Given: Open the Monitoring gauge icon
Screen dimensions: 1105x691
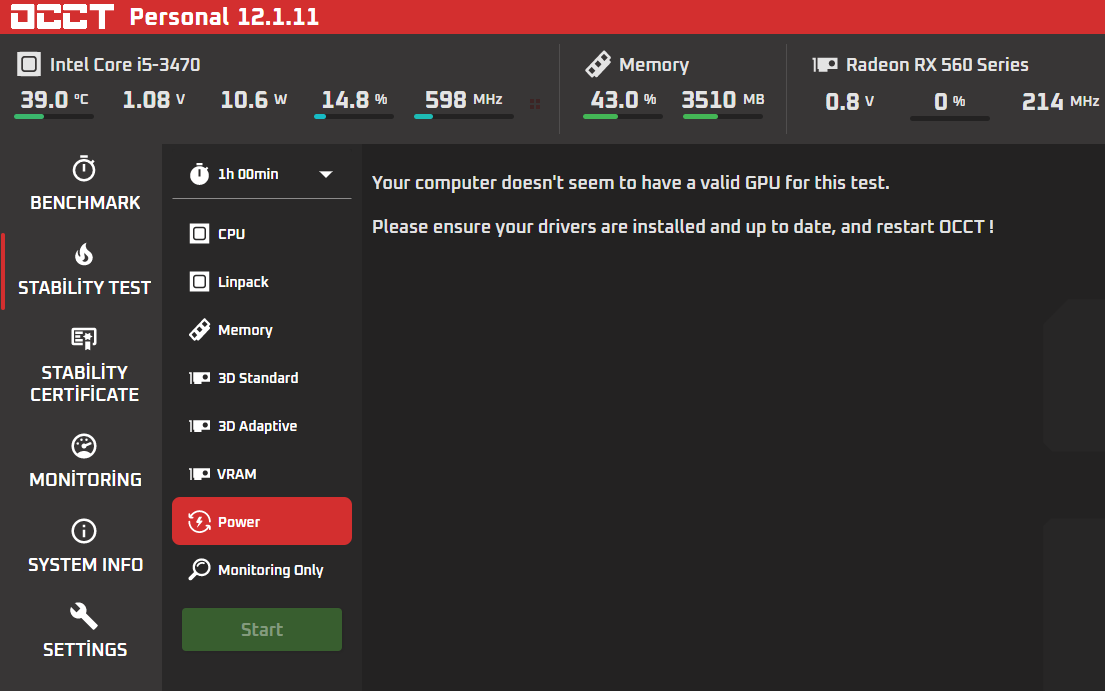Looking at the screenshot, I should [x=84, y=446].
